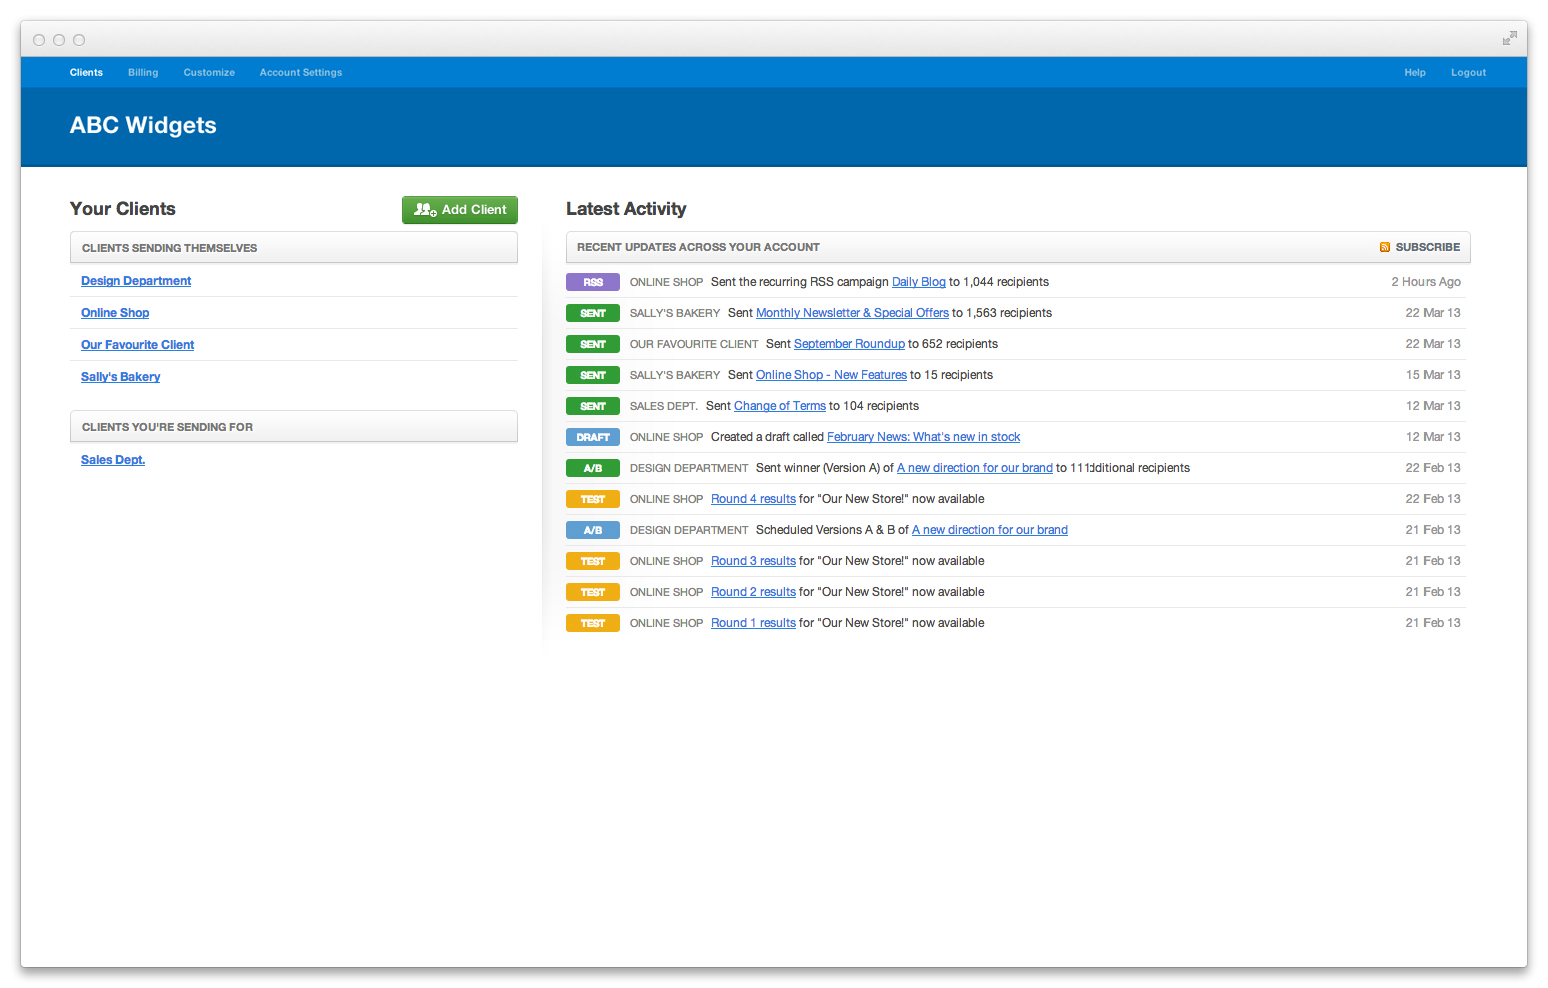The height and width of the screenshot is (988, 1548).
Task: Open the September Roundup campaign
Action: [x=849, y=344]
